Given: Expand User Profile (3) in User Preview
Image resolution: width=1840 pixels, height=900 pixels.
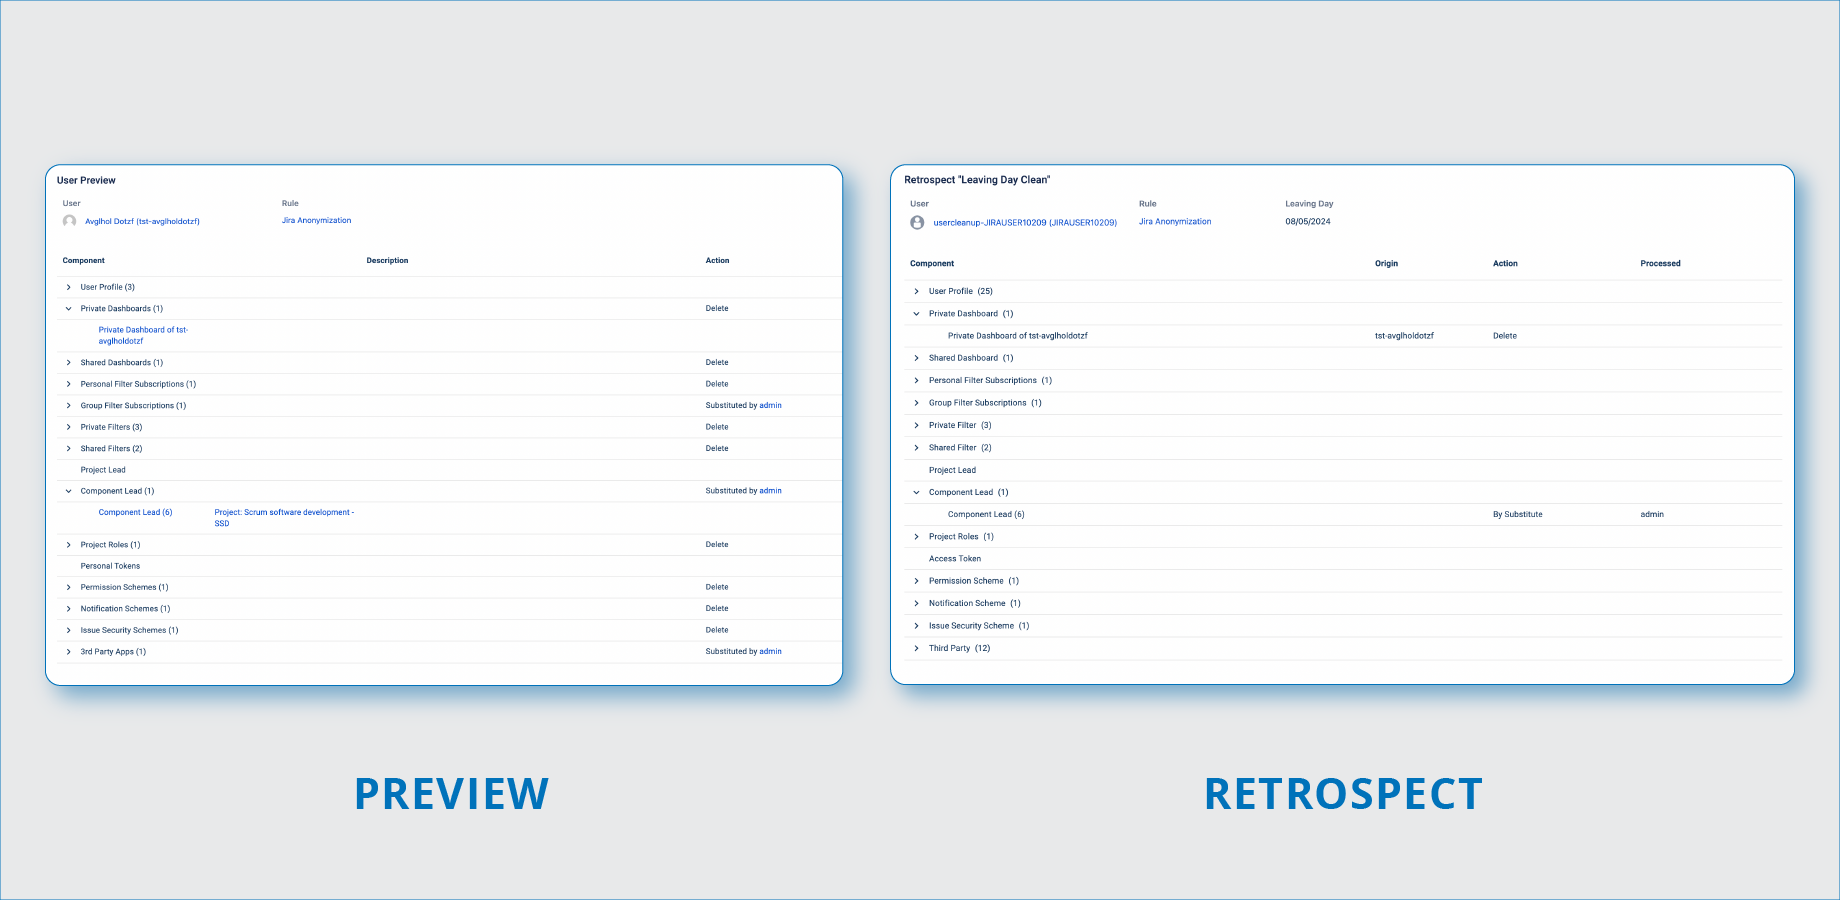Looking at the screenshot, I should click(x=68, y=287).
